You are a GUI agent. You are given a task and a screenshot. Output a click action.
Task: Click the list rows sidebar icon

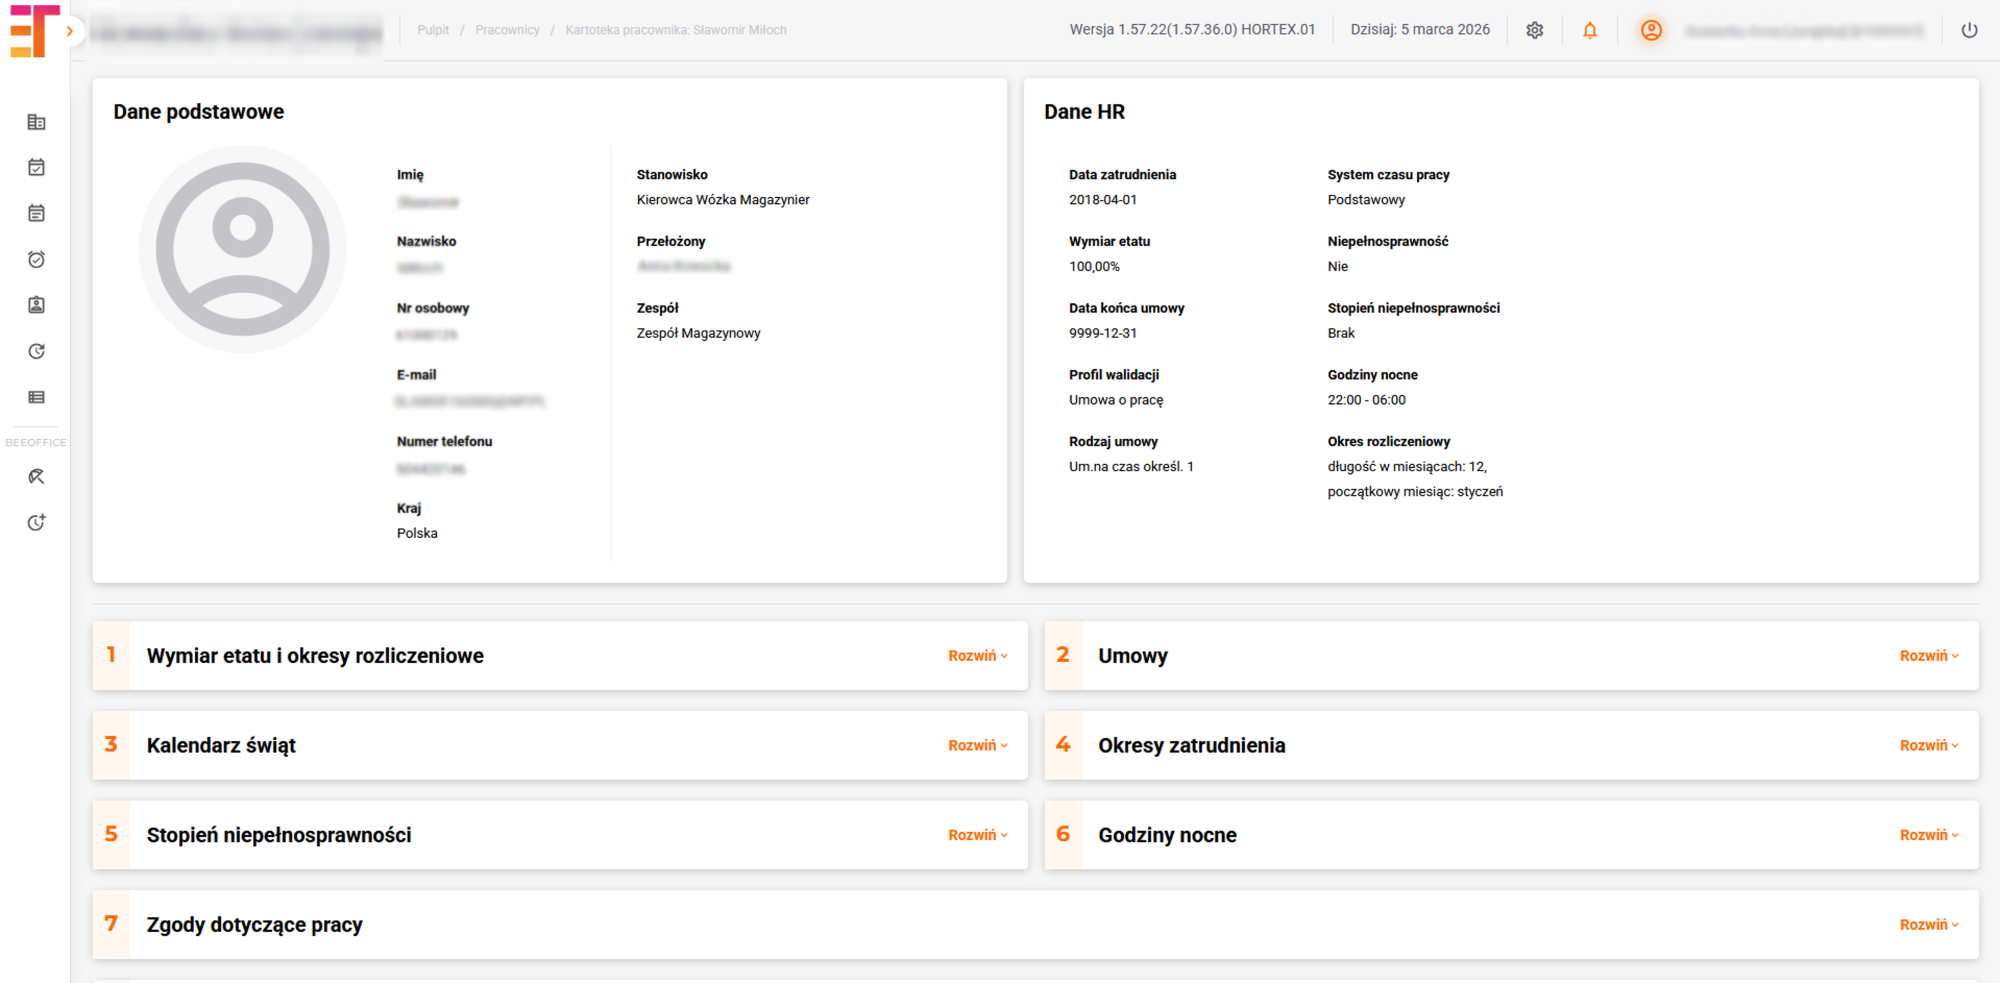(x=36, y=397)
